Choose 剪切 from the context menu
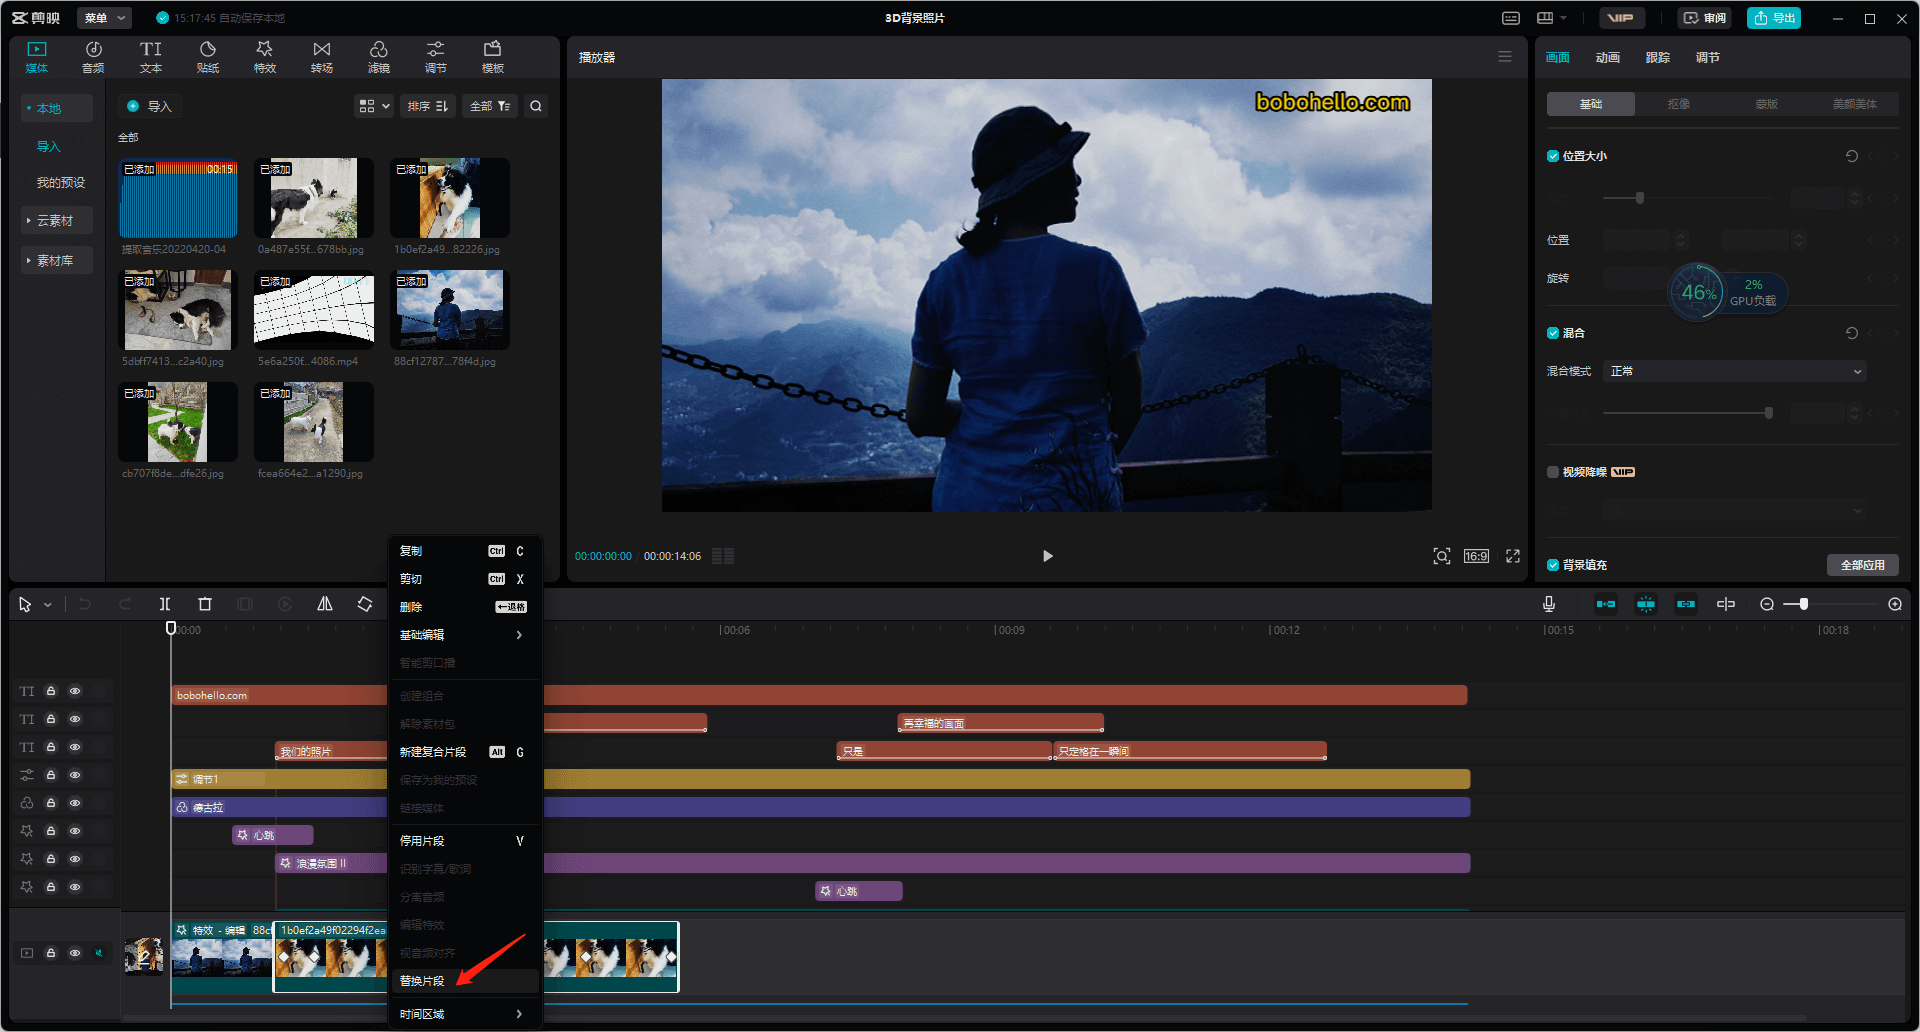This screenshot has height=1032, width=1920. point(465,579)
